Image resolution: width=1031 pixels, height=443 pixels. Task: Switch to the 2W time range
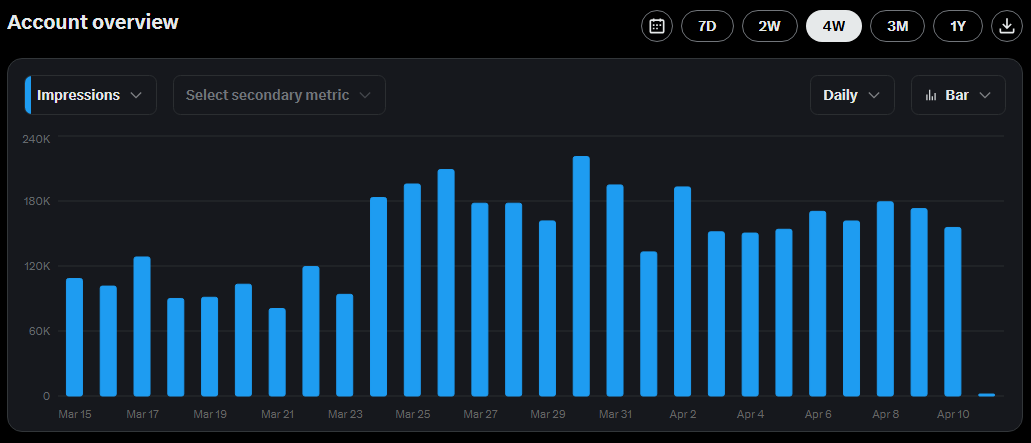pyautogui.click(x=769, y=26)
